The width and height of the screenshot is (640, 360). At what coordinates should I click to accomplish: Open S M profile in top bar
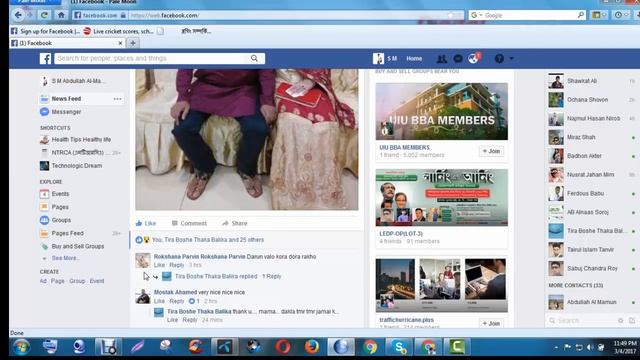[384, 59]
